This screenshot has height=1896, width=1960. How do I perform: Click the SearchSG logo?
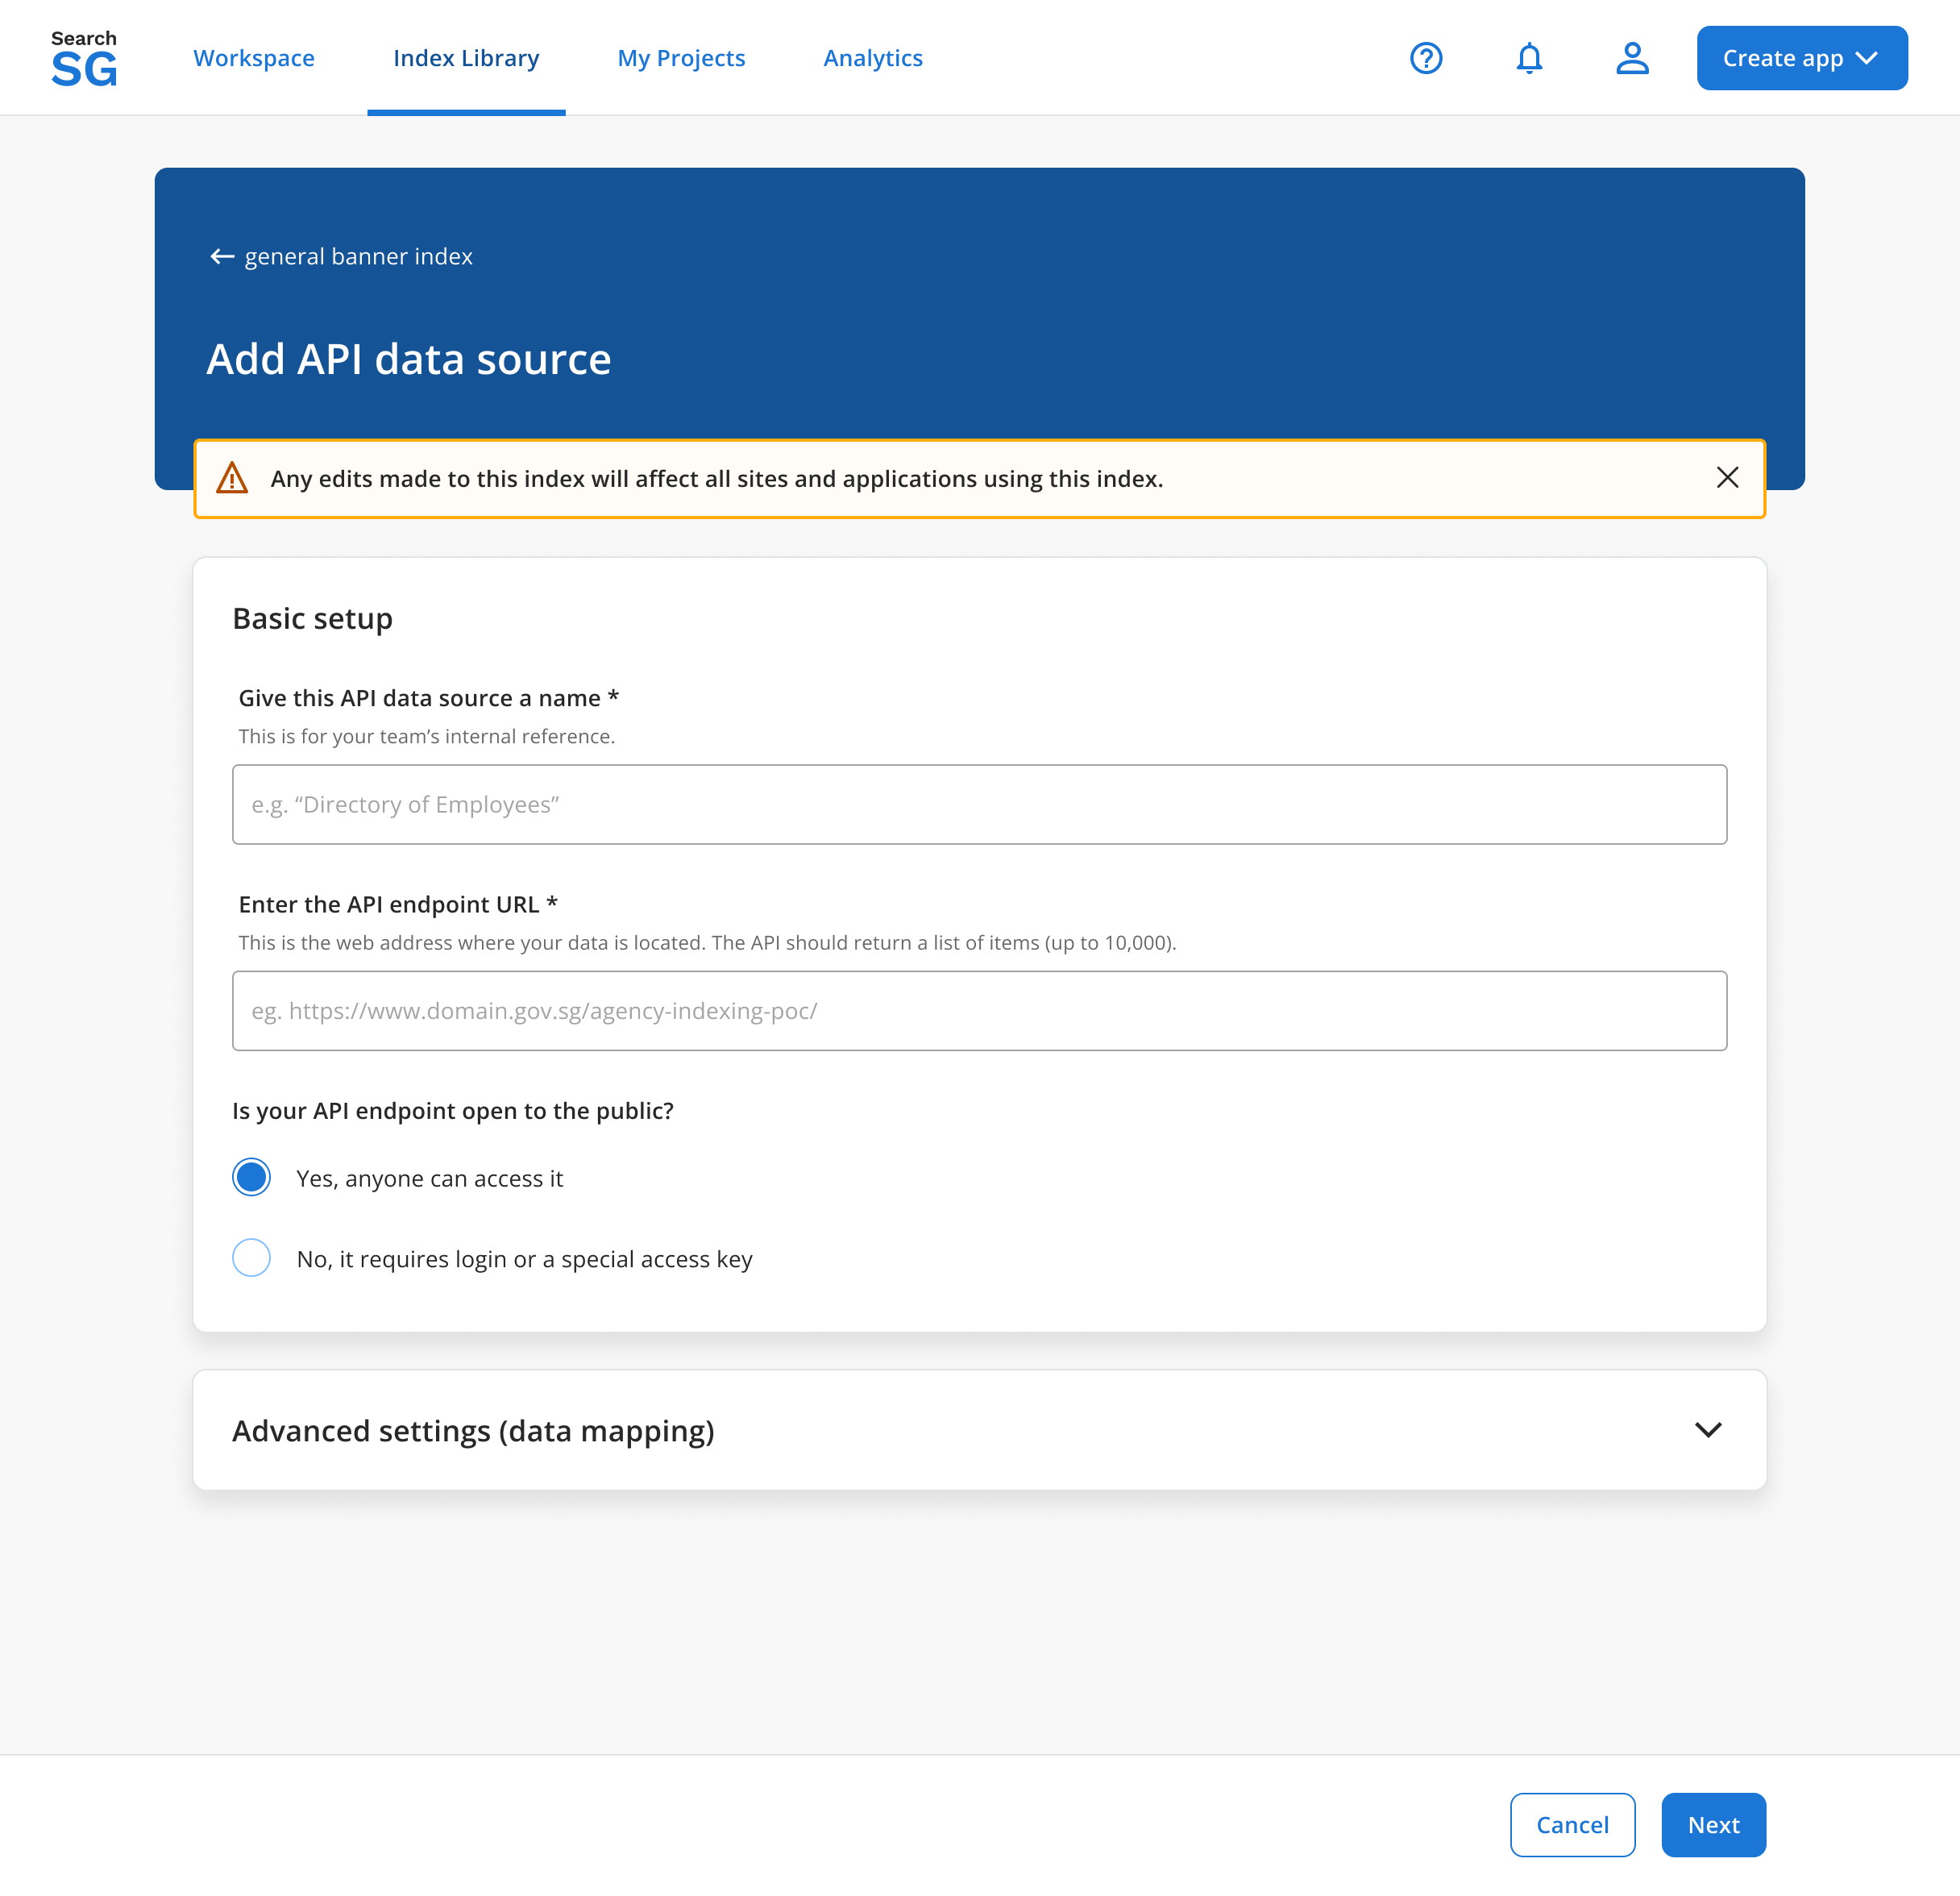pyautogui.click(x=84, y=58)
